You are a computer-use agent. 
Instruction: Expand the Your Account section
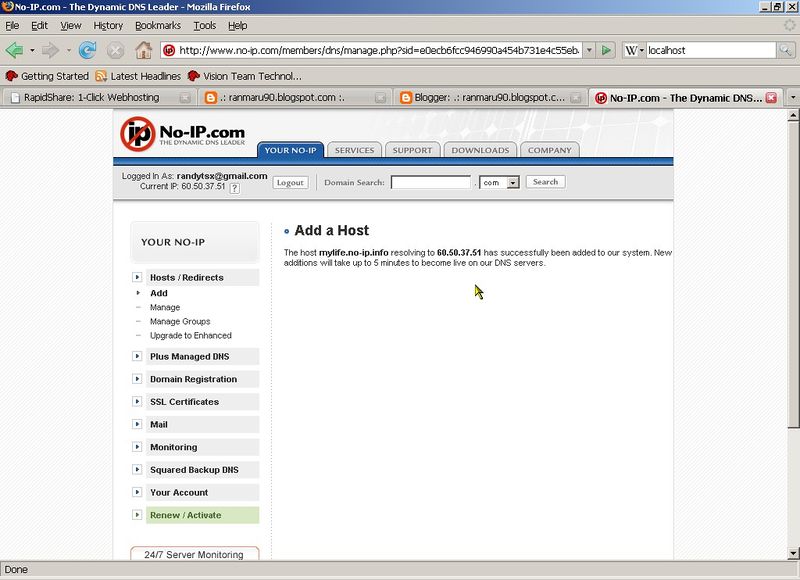pos(137,492)
